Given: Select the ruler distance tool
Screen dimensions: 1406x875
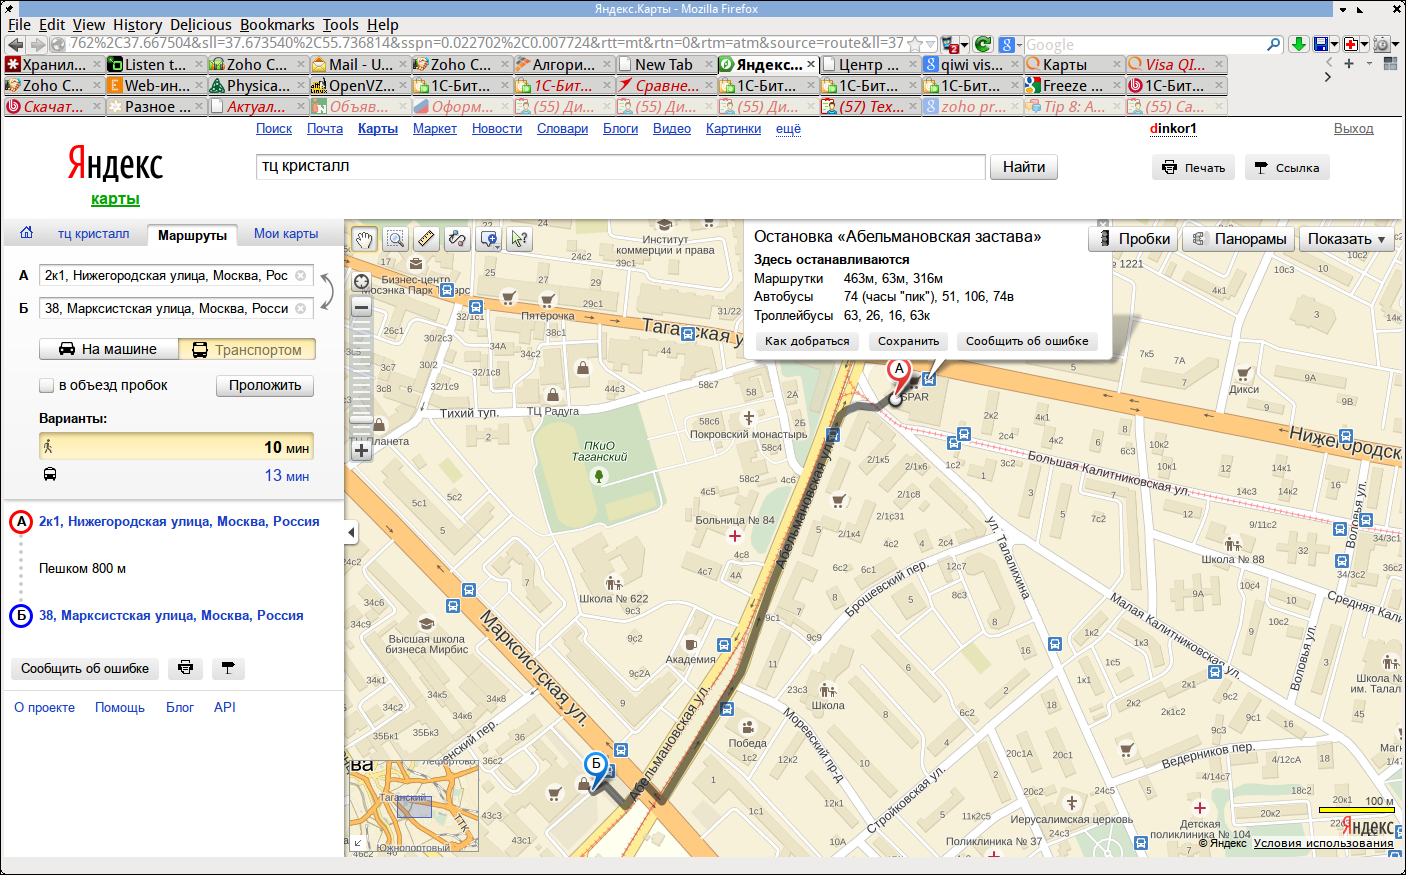Looking at the screenshot, I should [426, 239].
